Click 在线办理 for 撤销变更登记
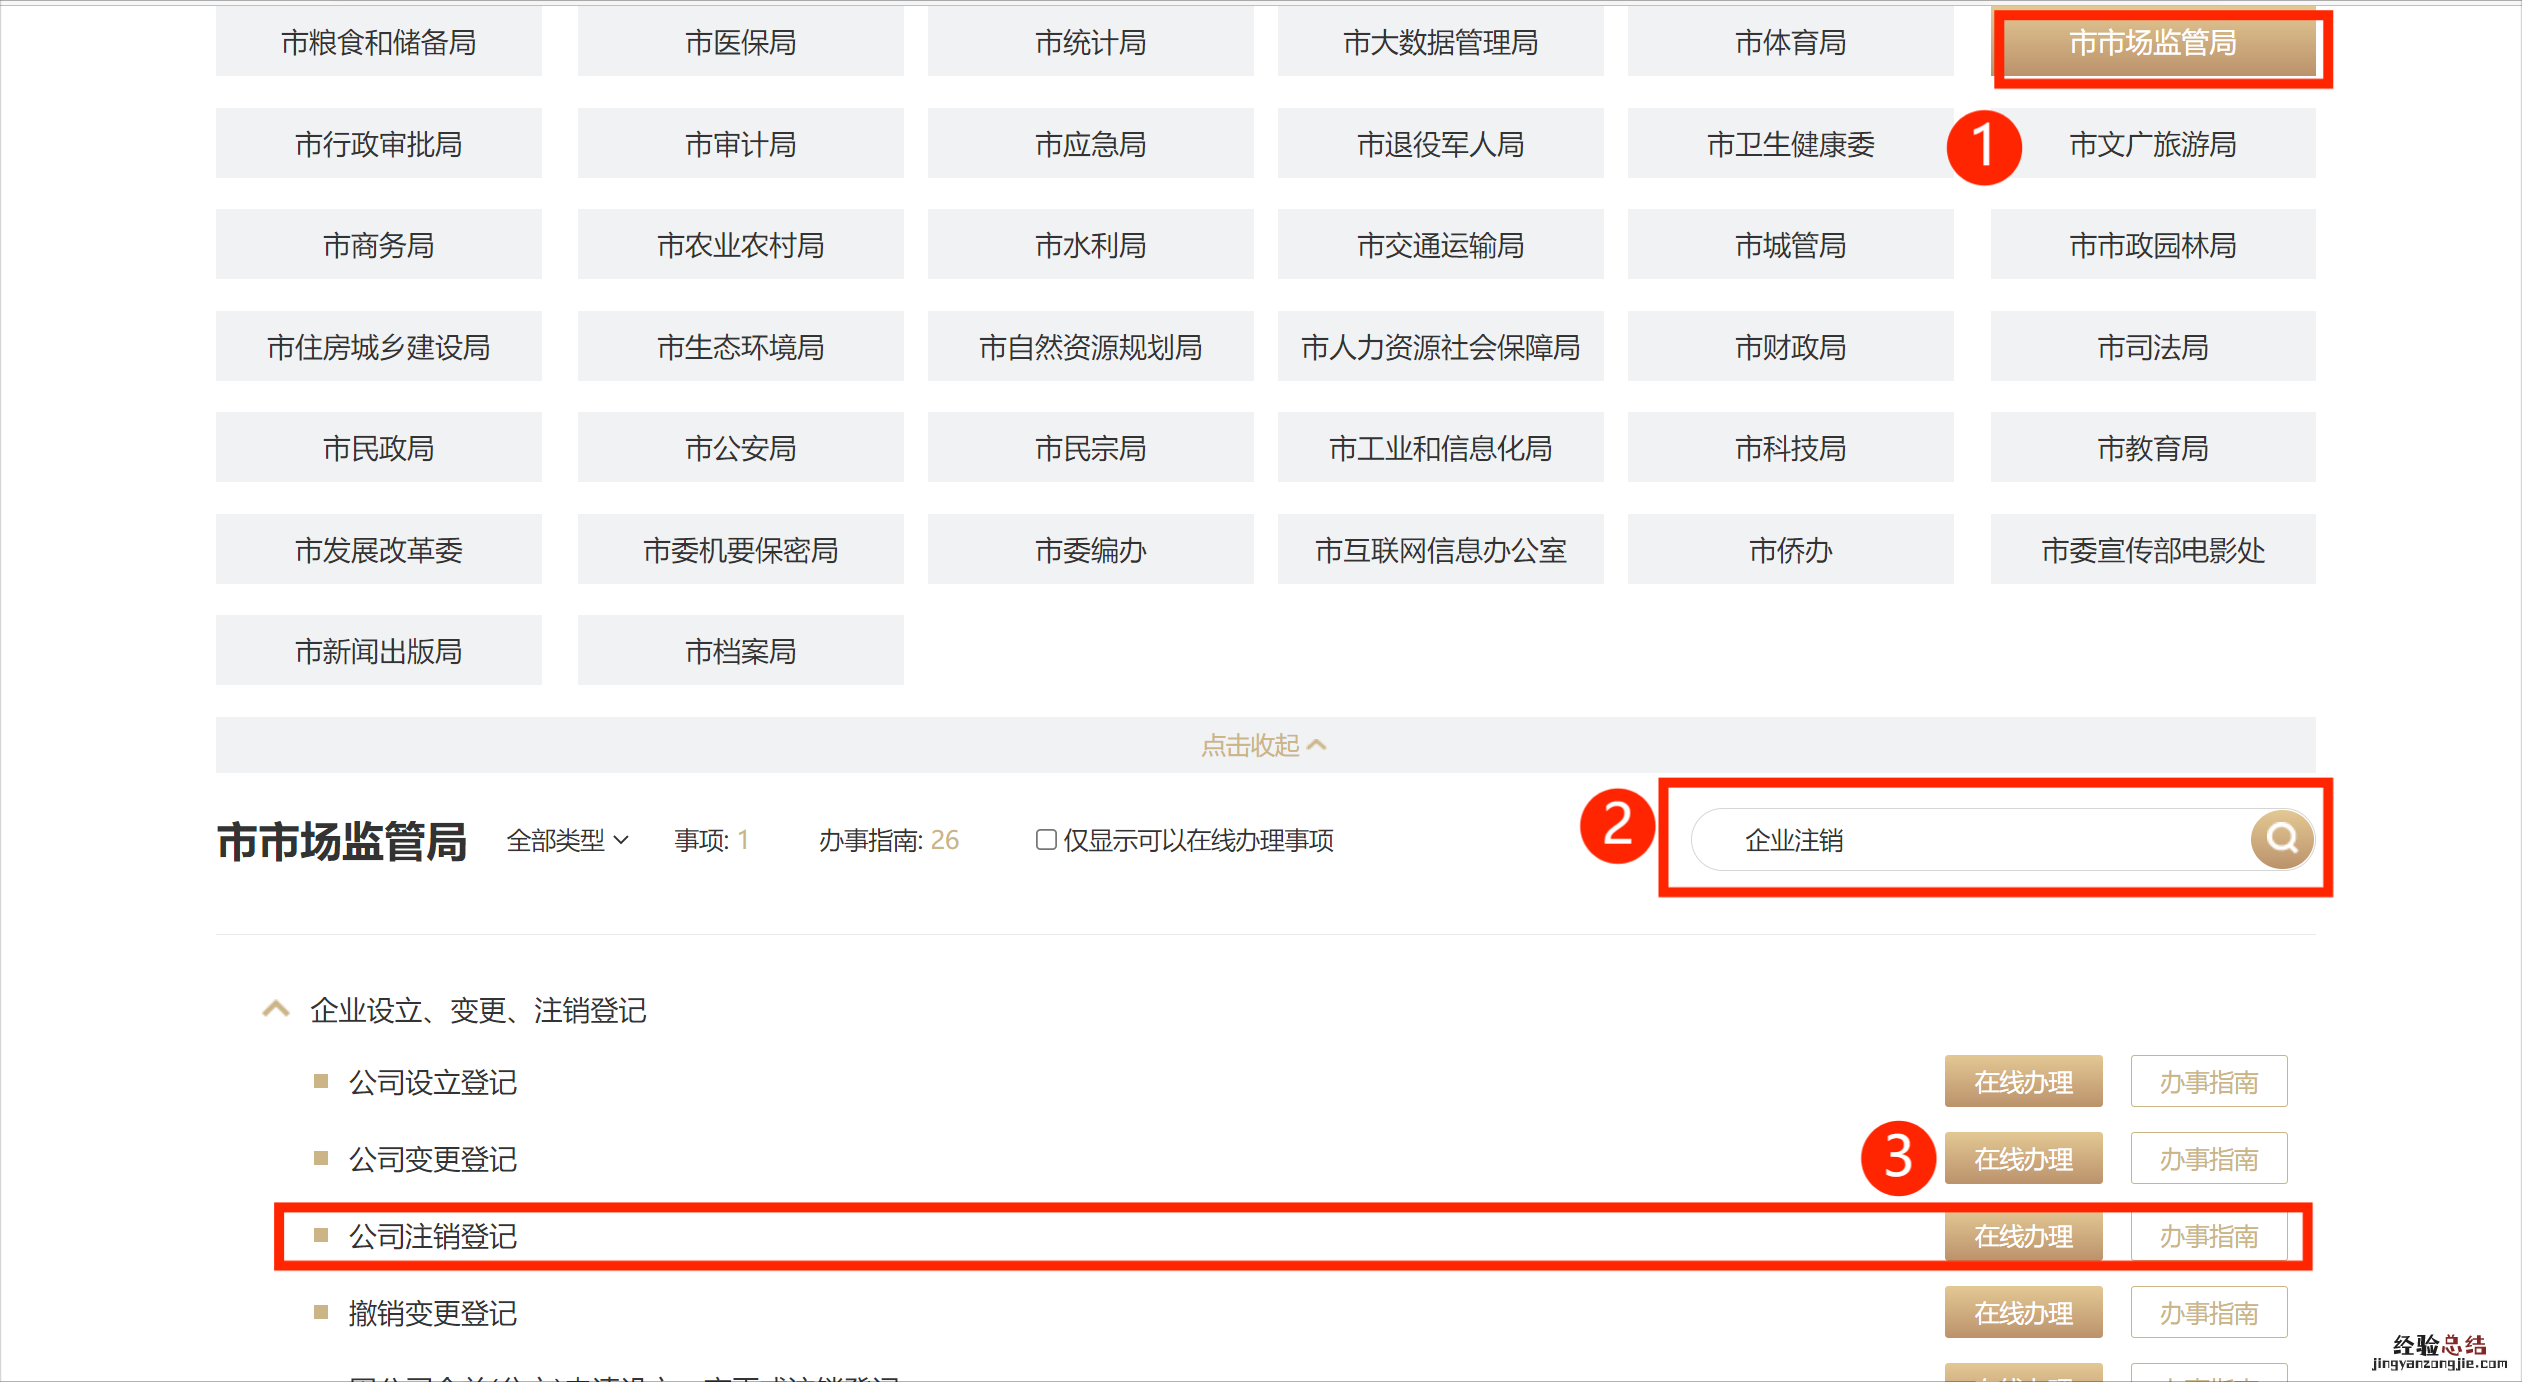 pyautogui.click(x=2022, y=1313)
